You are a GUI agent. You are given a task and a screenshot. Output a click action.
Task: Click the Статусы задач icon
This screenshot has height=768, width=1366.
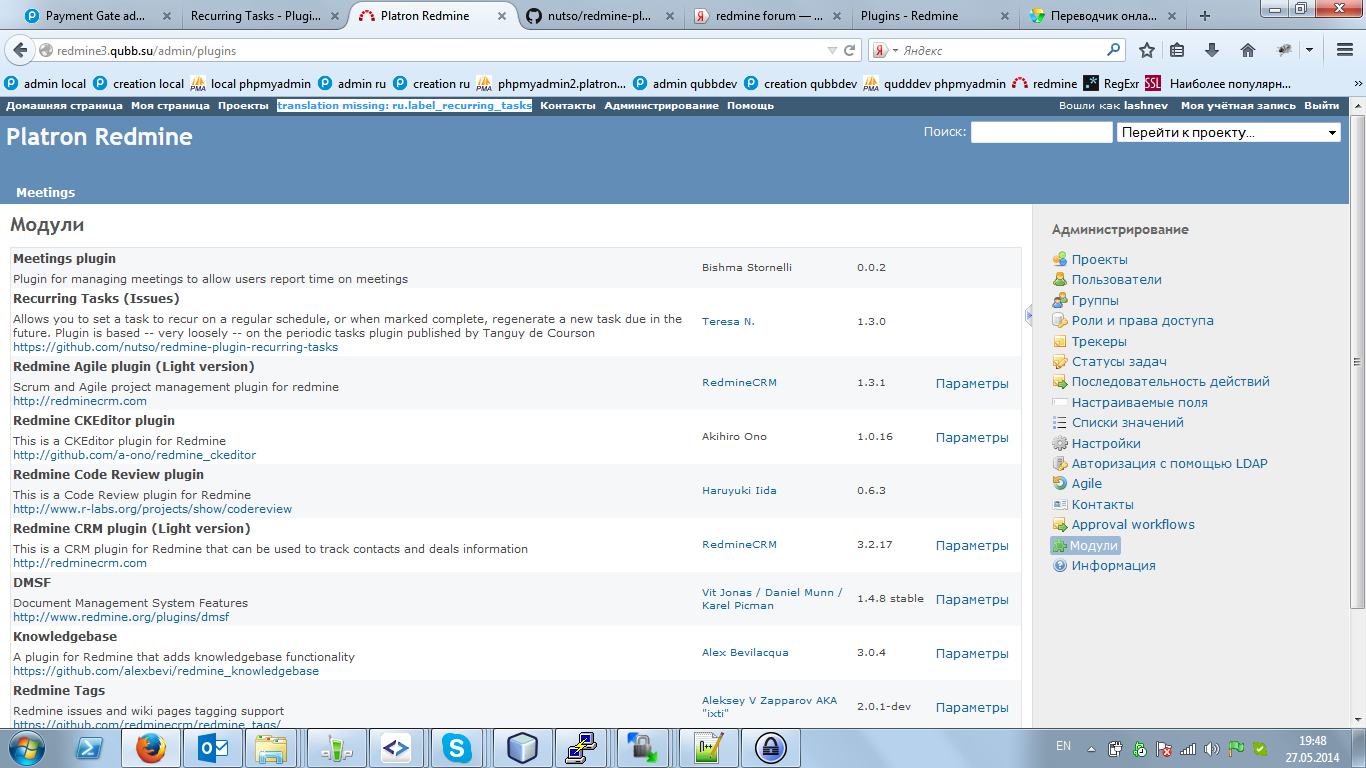[x=1060, y=361]
